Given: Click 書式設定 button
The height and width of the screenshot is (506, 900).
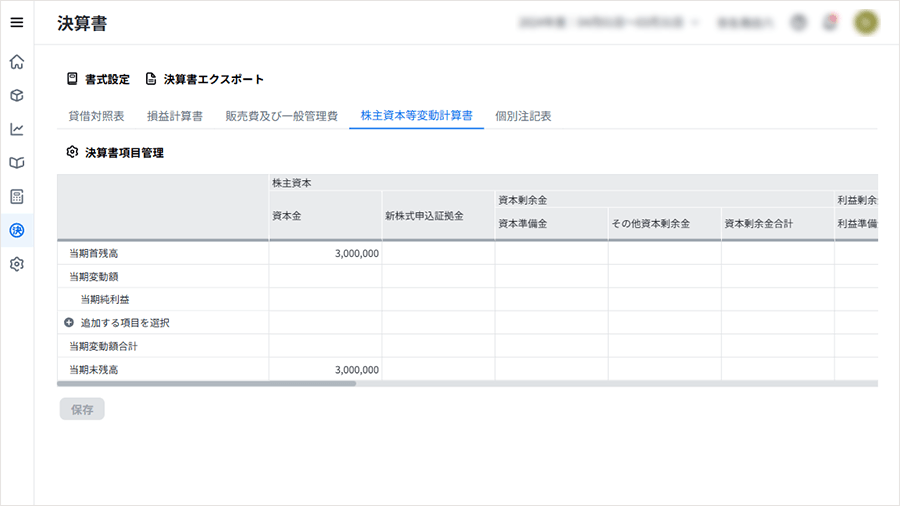Looking at the screenshot, I should [x=98, y=79].
